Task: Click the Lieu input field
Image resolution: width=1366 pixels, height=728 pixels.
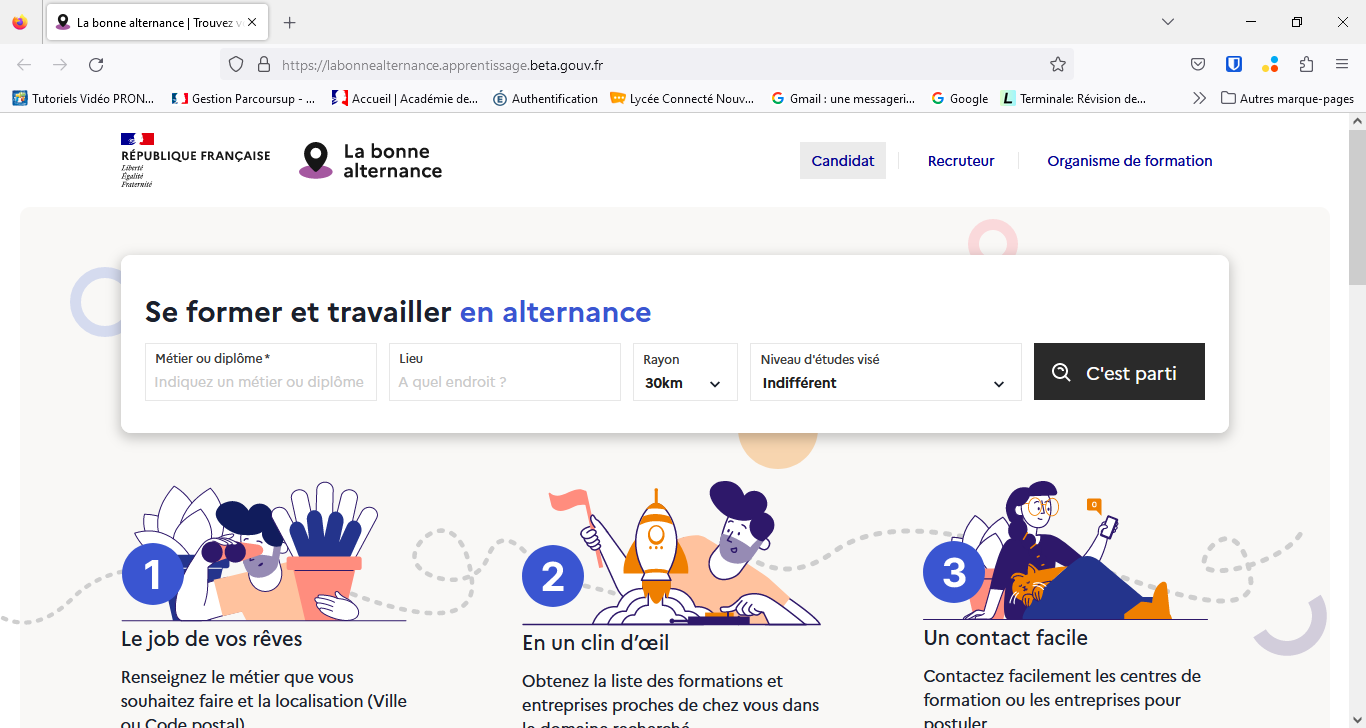Action: (505, 372)
